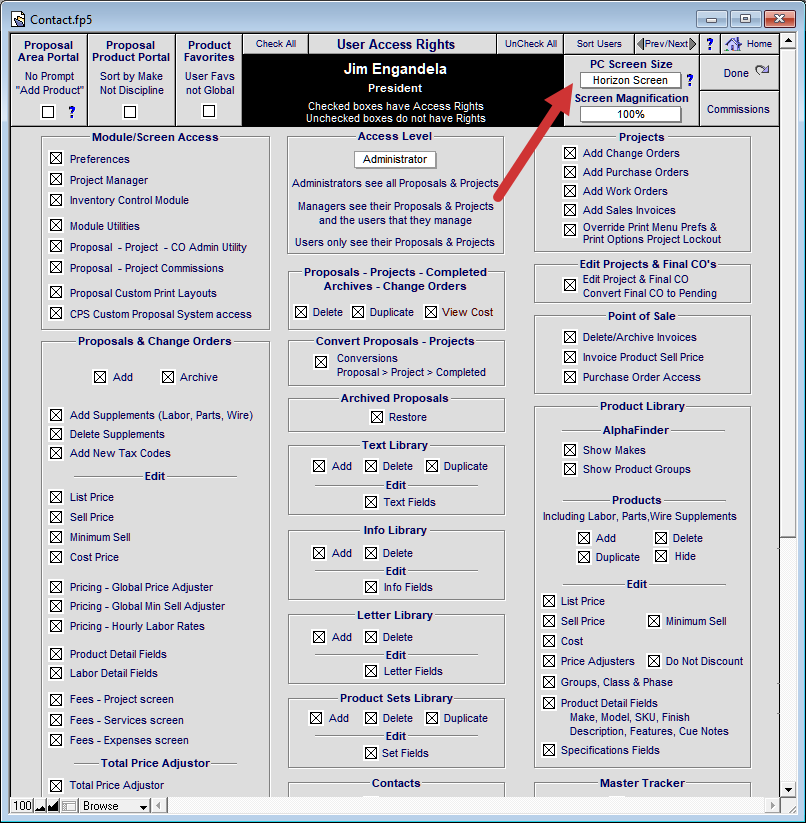Toggle Info Fields edit checkbox
The width and height of the screenshot is (806, 823).
[x=371, y=587]
